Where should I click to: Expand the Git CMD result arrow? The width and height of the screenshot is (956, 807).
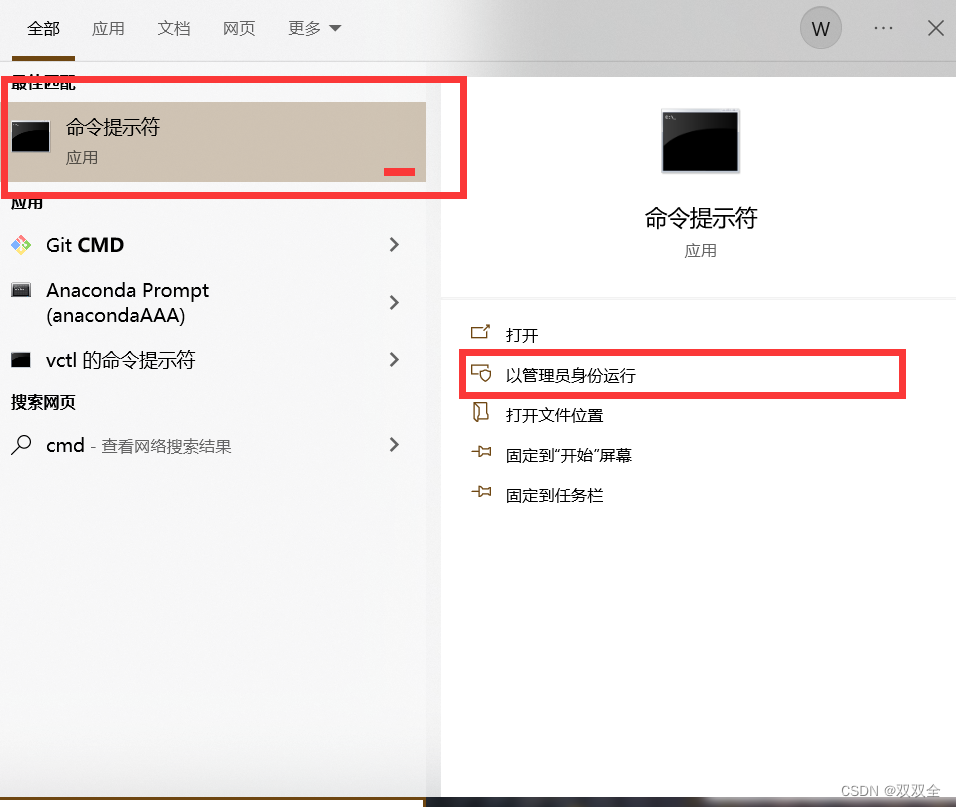tap(394, 245)
